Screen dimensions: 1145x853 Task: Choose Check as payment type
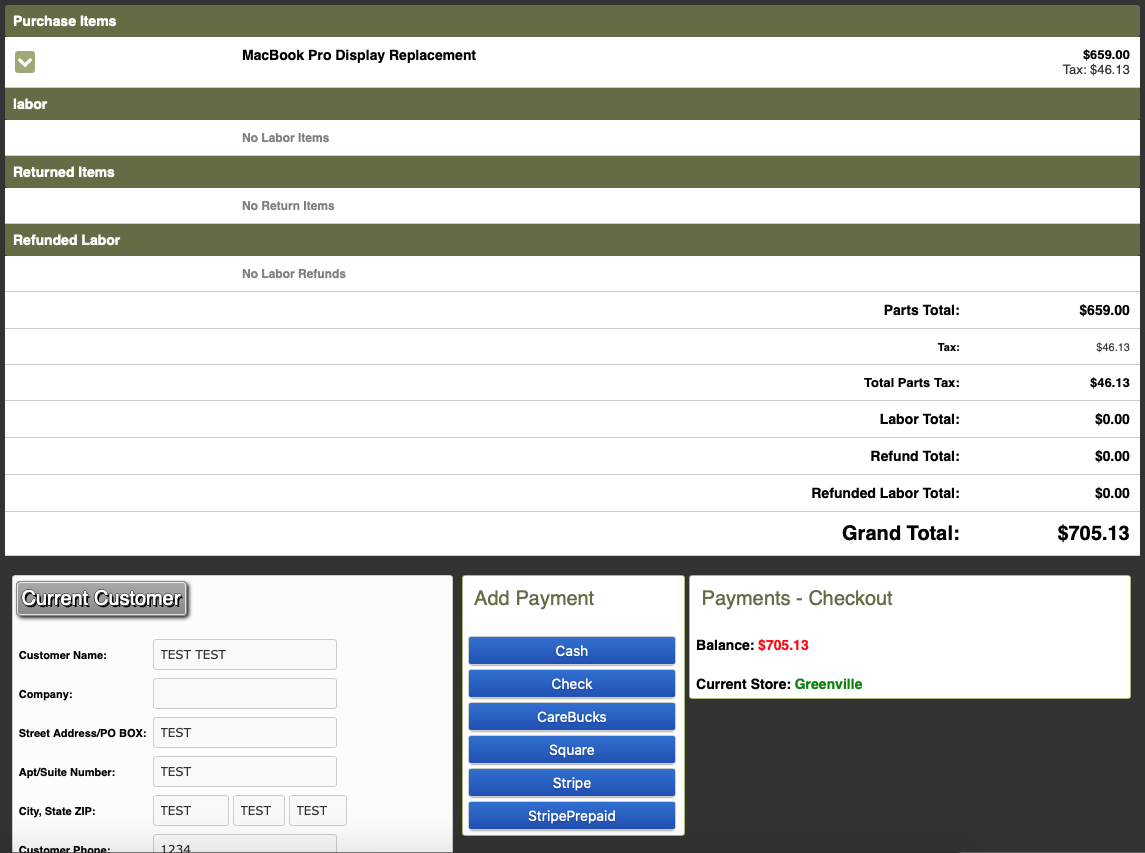point(571,684)
